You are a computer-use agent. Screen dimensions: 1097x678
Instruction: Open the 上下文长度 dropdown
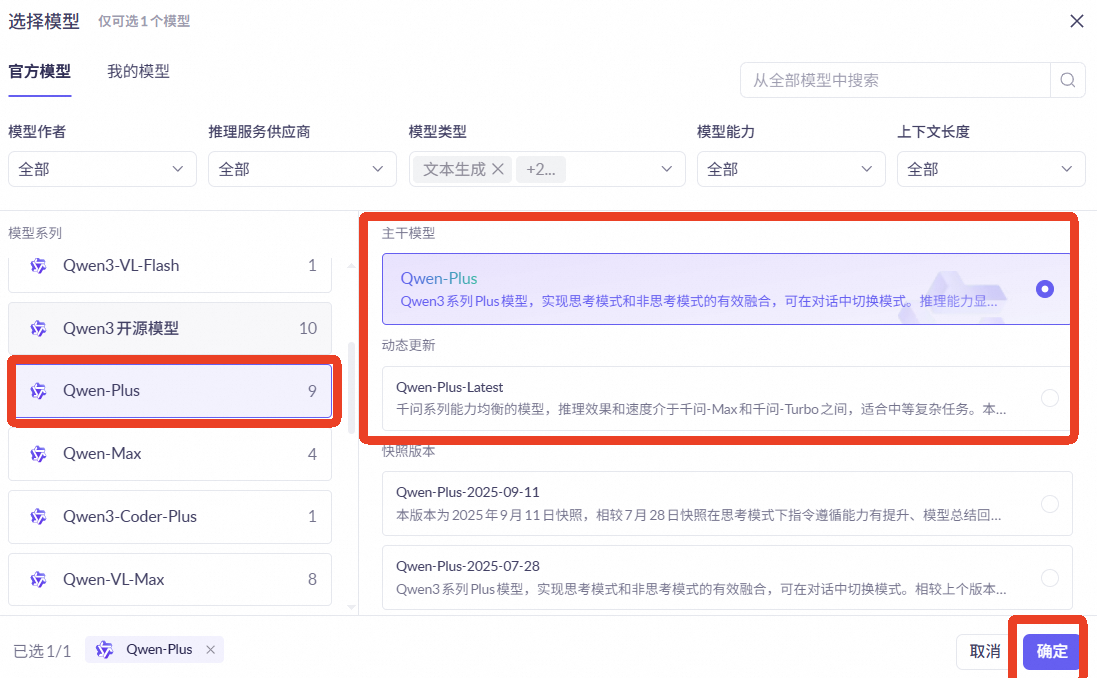[991, 169]
